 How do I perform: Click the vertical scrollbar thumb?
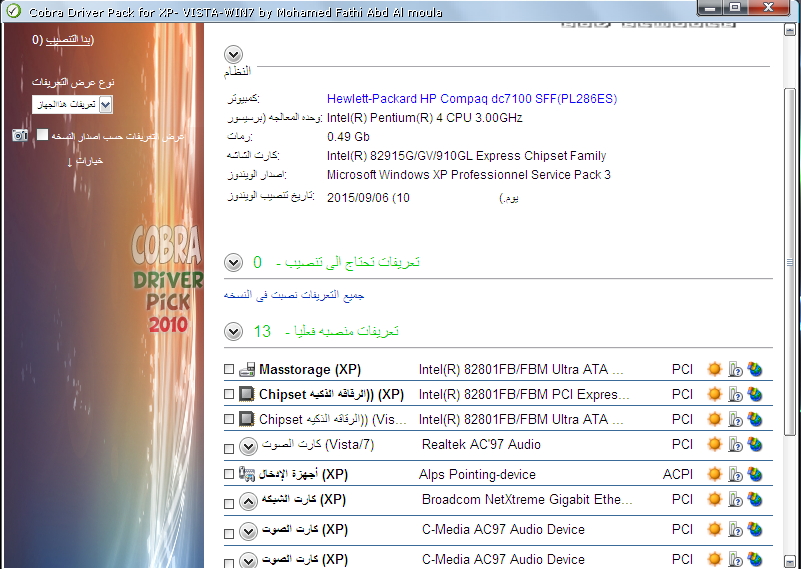coord(789,262)
